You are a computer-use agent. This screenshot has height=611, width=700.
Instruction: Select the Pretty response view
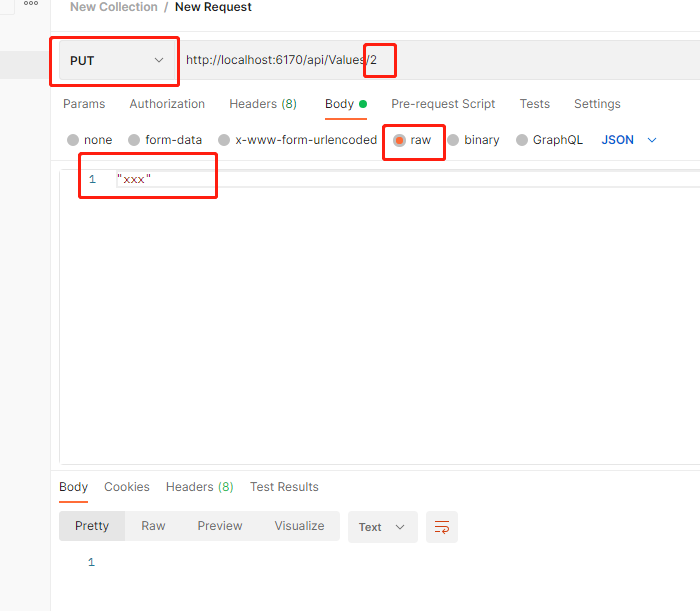(x=92, y=526)
